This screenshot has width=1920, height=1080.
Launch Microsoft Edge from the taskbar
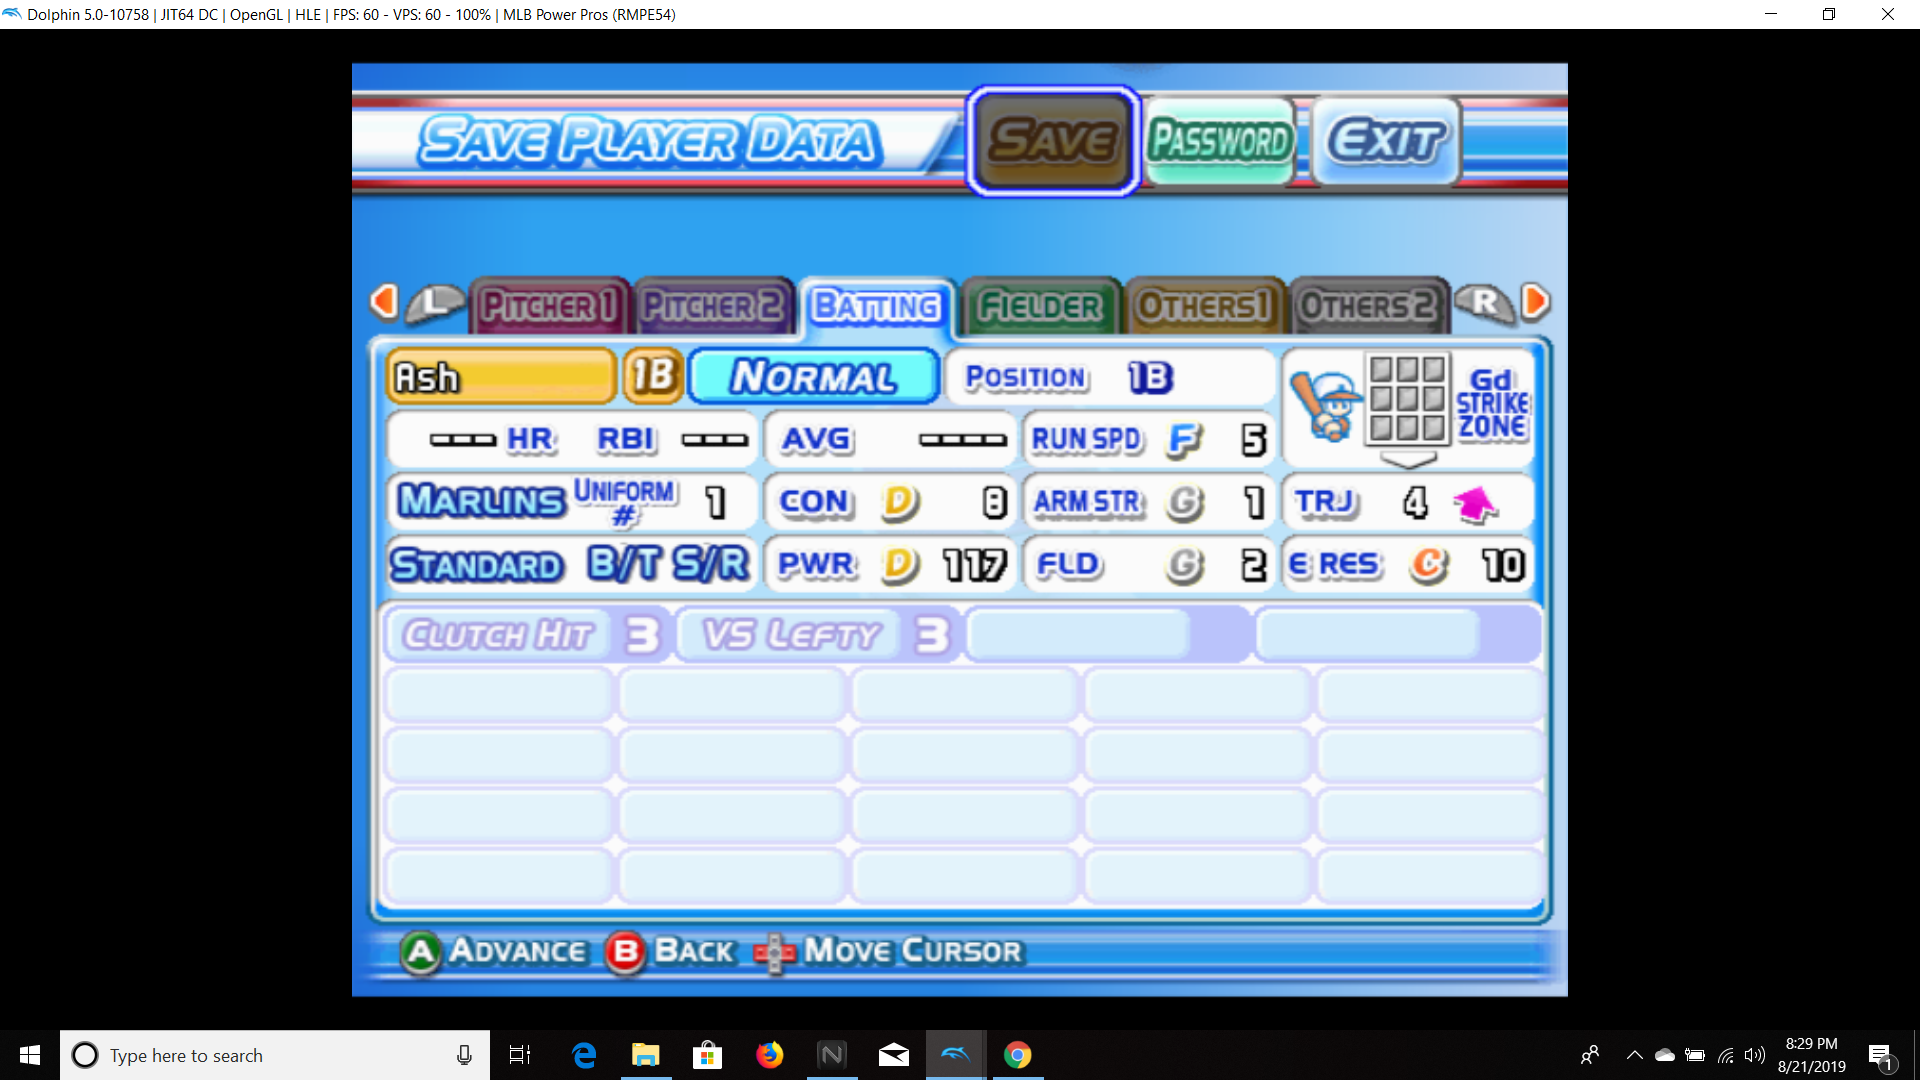pyautogui.click(x=584, y=1055)
